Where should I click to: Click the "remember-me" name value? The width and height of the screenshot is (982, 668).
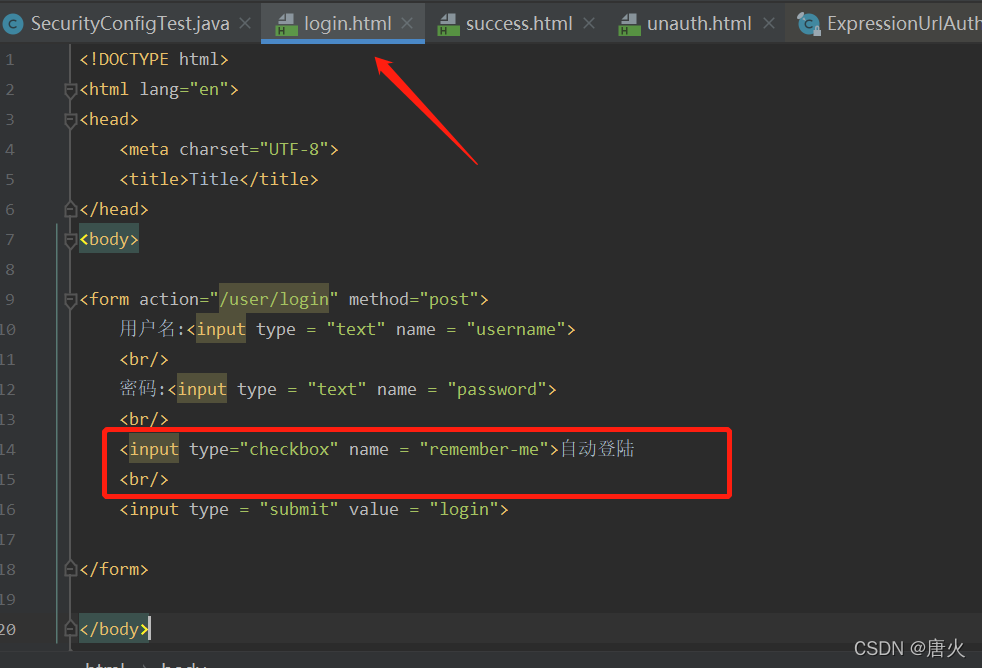pos(484,450)
